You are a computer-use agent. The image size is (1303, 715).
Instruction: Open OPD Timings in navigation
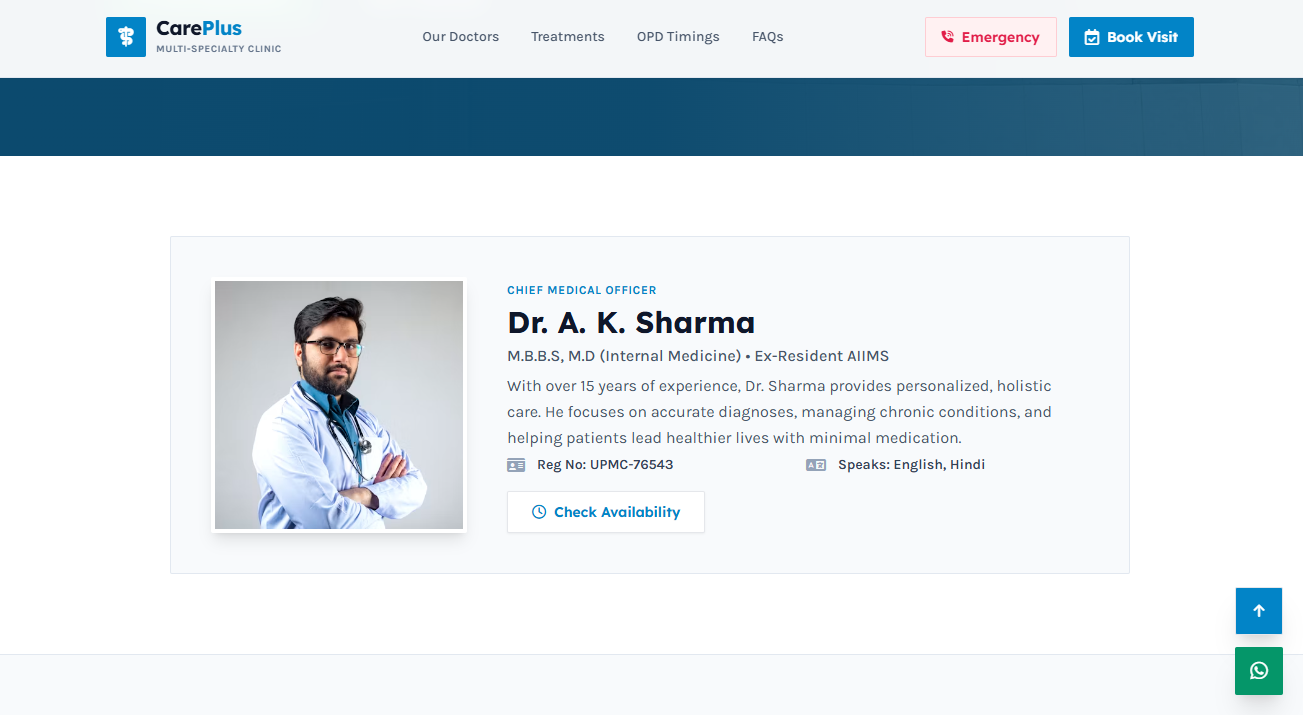pos(678,37)
